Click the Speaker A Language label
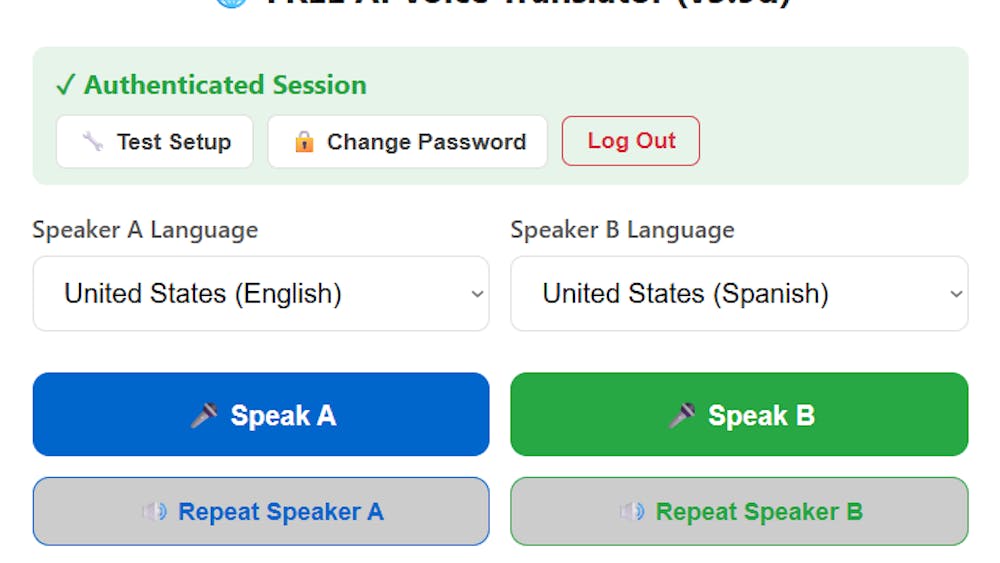The image size is (1000, 563). pos(145,230)
